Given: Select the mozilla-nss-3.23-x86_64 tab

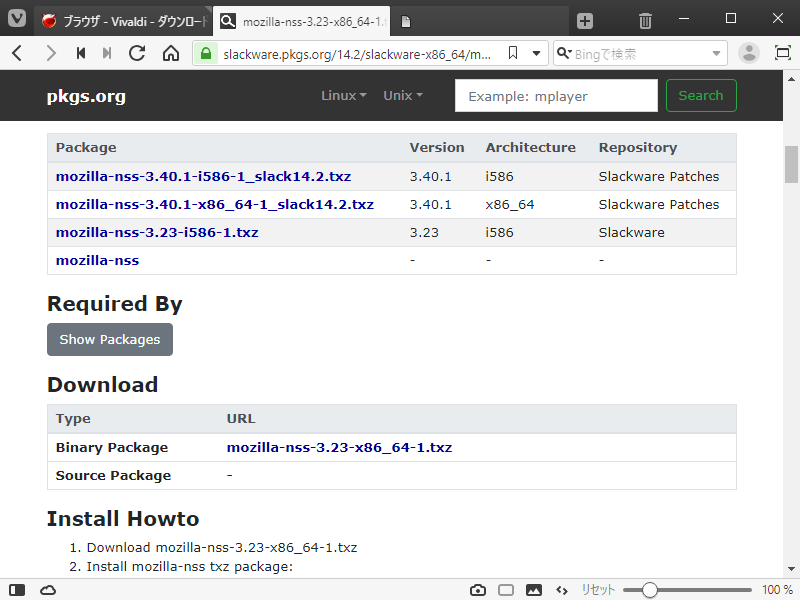Looking at the screenshot, I should (302, 21).
